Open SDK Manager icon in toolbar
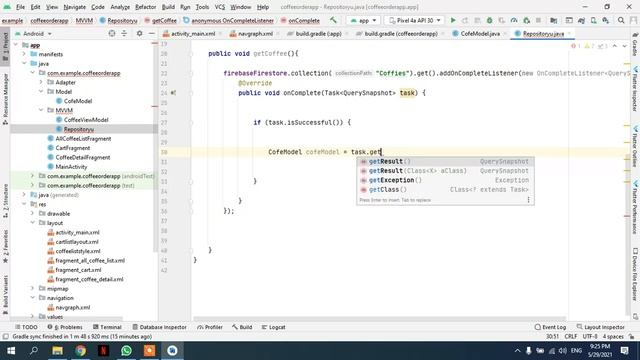The height and width of the screenshot is (360, 640). click(x=606, y=20)
